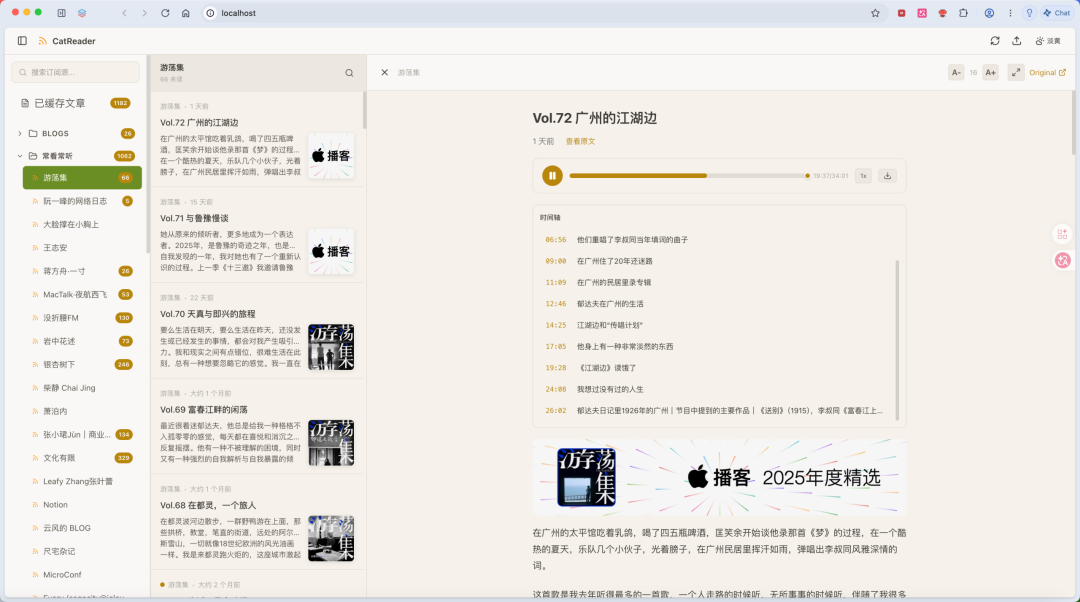Open the Chat button in browser toolbar
The image size is (1080, 602).
pyautogui.click(x=1057, y=13)
